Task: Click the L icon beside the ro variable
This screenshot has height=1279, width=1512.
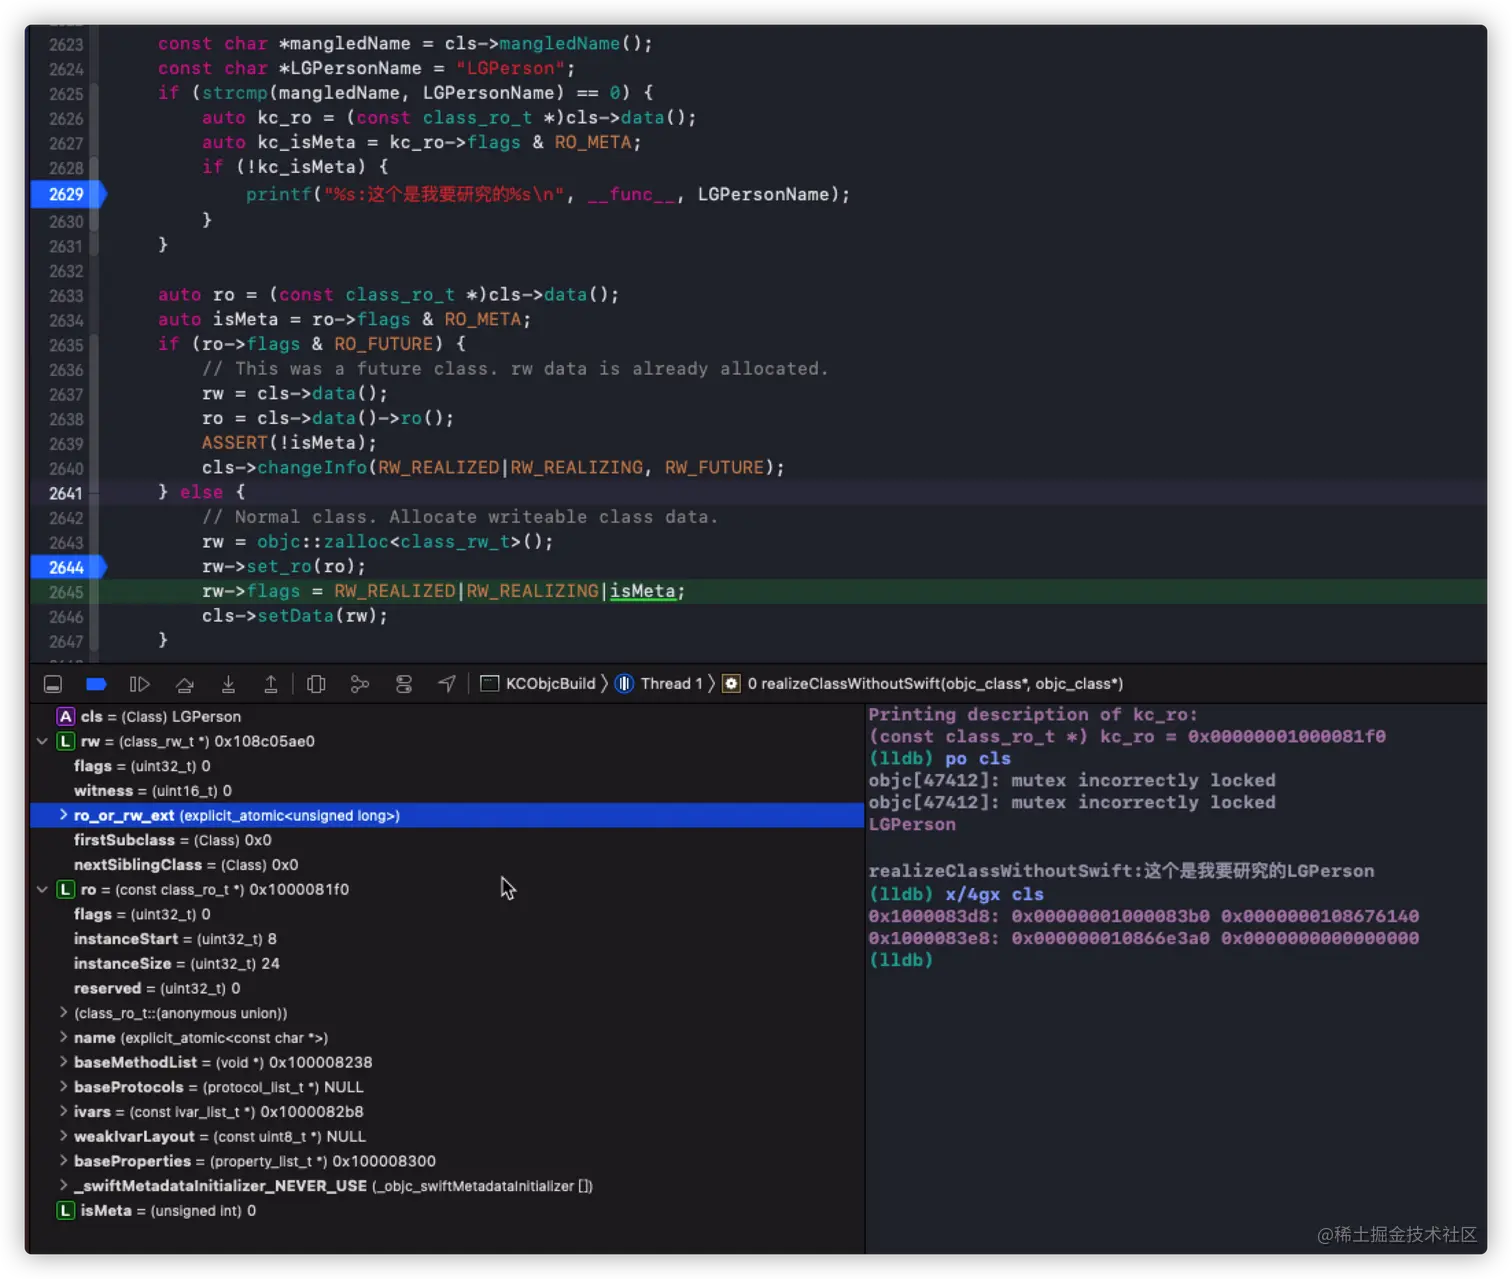Action: click(x=66, y=889)
